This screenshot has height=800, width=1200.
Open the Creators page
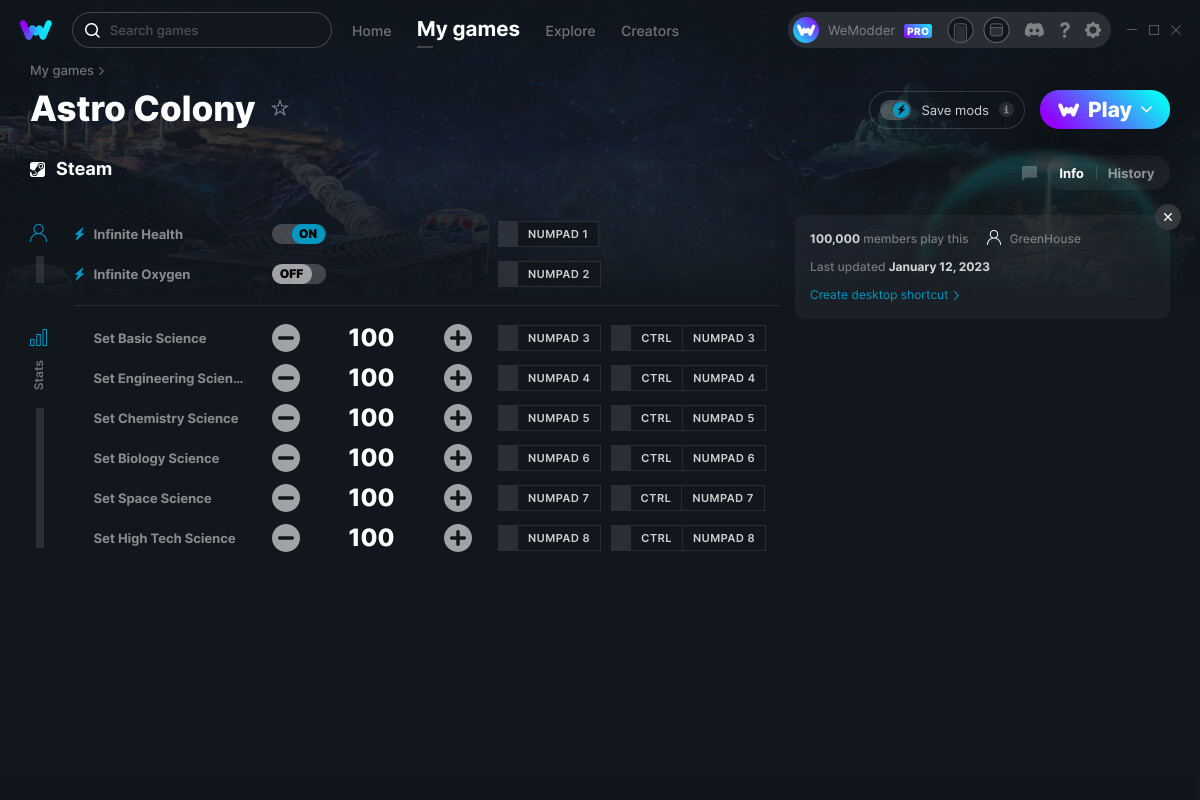click(x=649, y=31)
